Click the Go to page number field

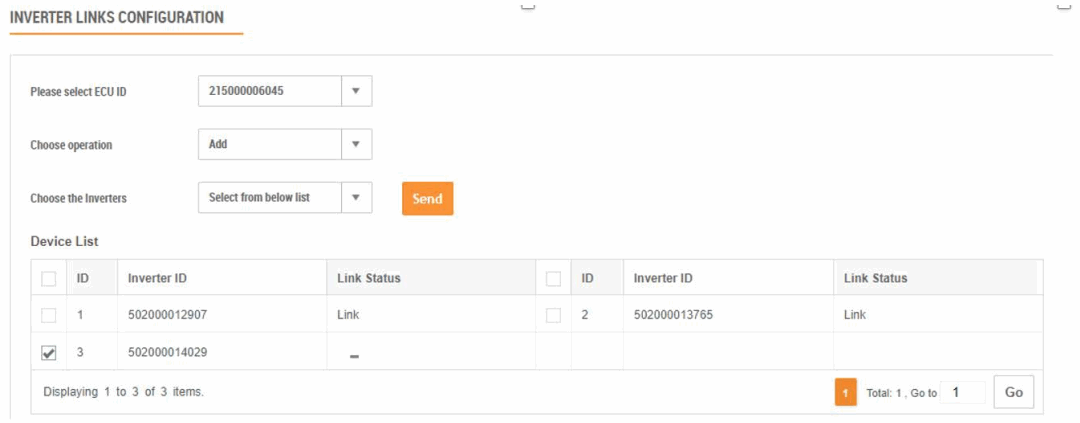click(962, 393)
